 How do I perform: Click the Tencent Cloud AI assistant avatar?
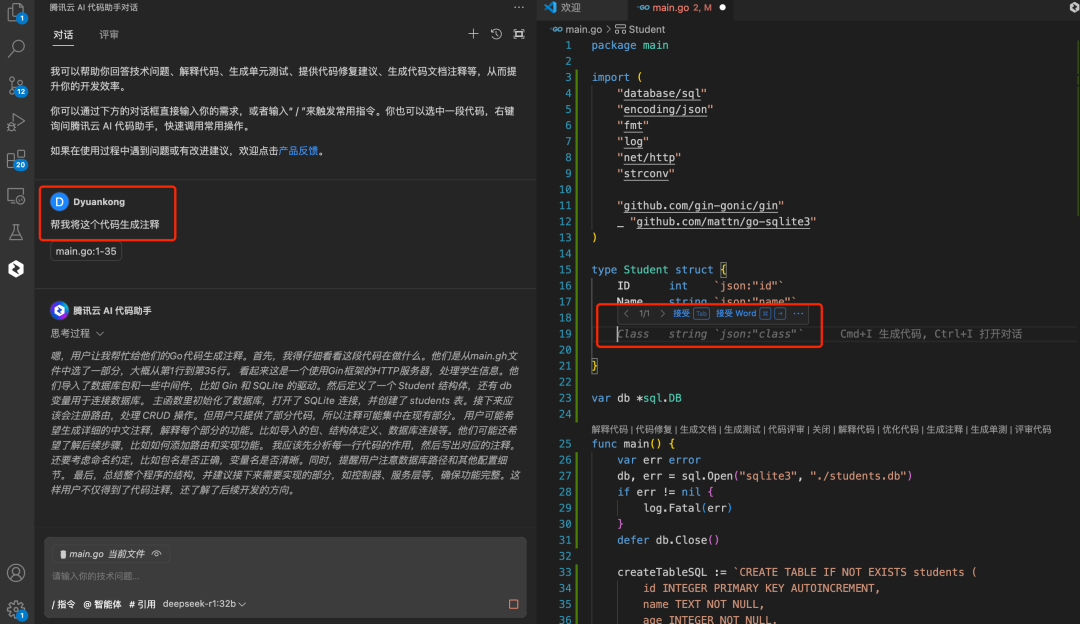coord(59,311)
